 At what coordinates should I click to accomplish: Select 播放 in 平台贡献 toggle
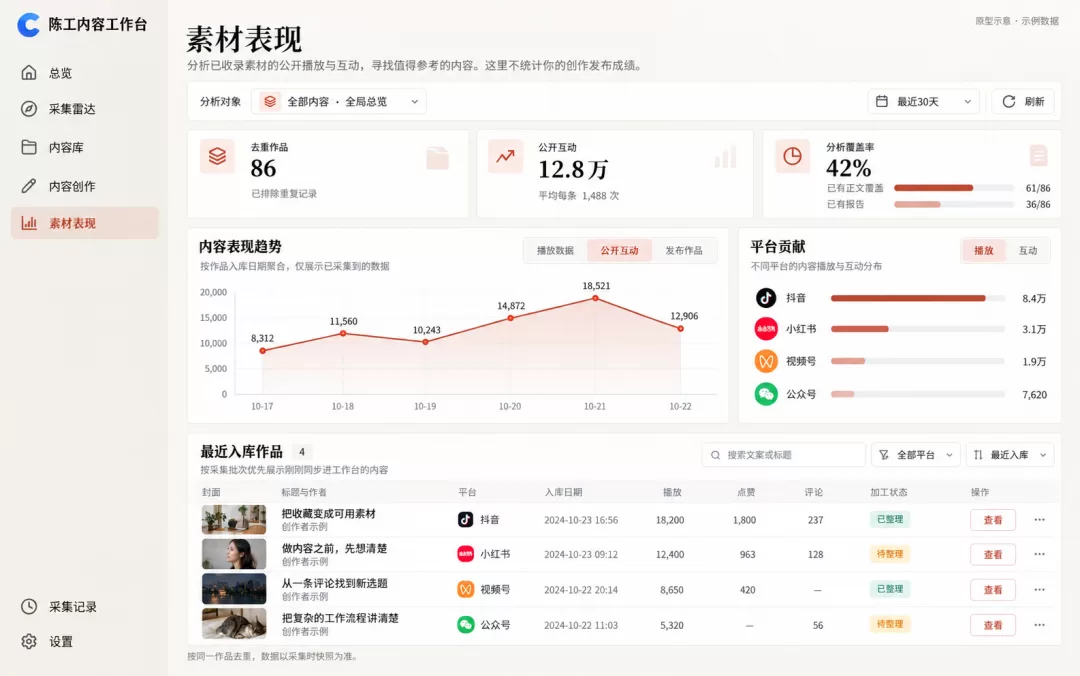point(984,250)
